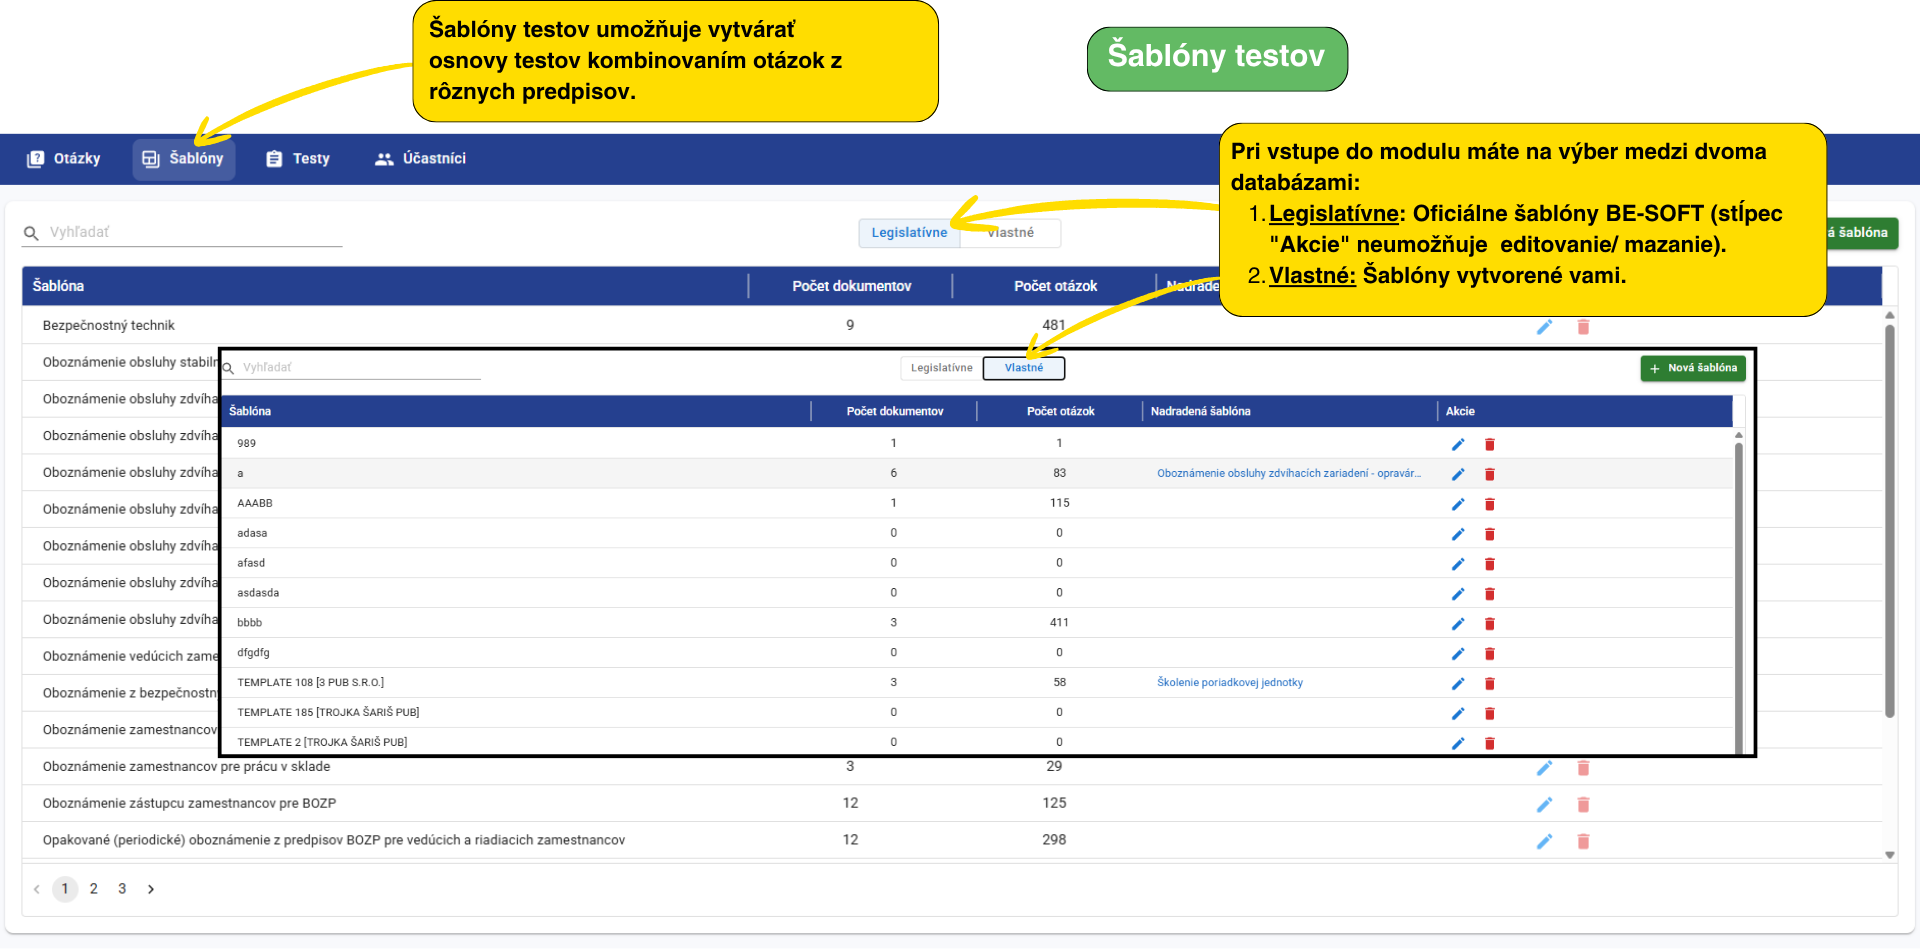Go to next page with chevron arrow
This screenshot has height=949, width=1920.
pos(151,889)
